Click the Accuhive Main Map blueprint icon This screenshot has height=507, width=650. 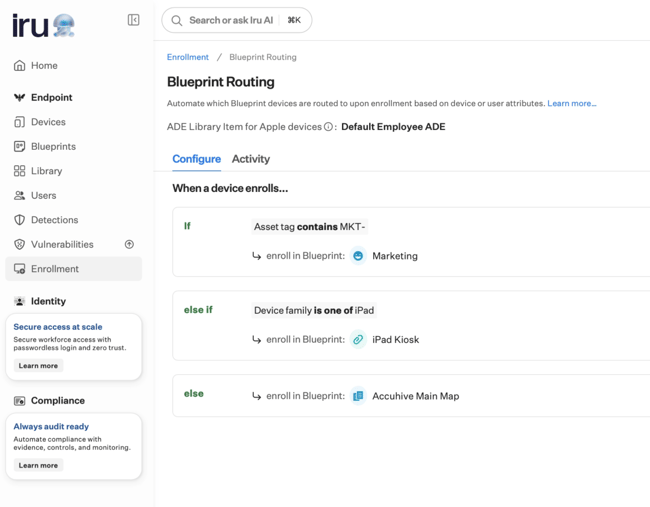pyautogui.click(x=358, y=396)
